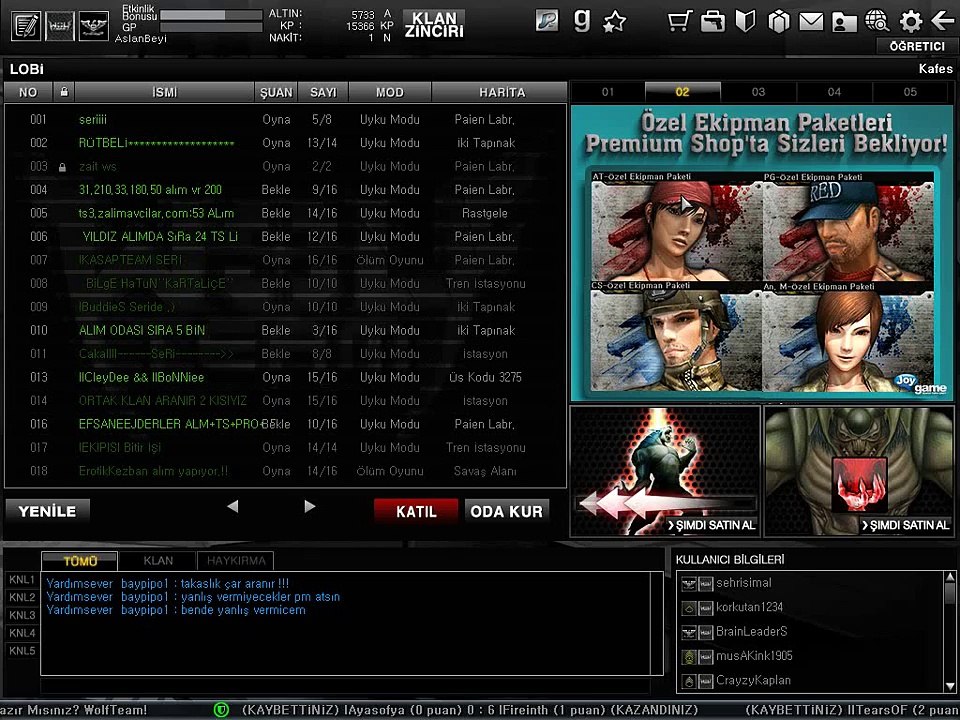Select channel KNL4
Image resolution: width=960 pixels, height=720 pixels.
22,633
